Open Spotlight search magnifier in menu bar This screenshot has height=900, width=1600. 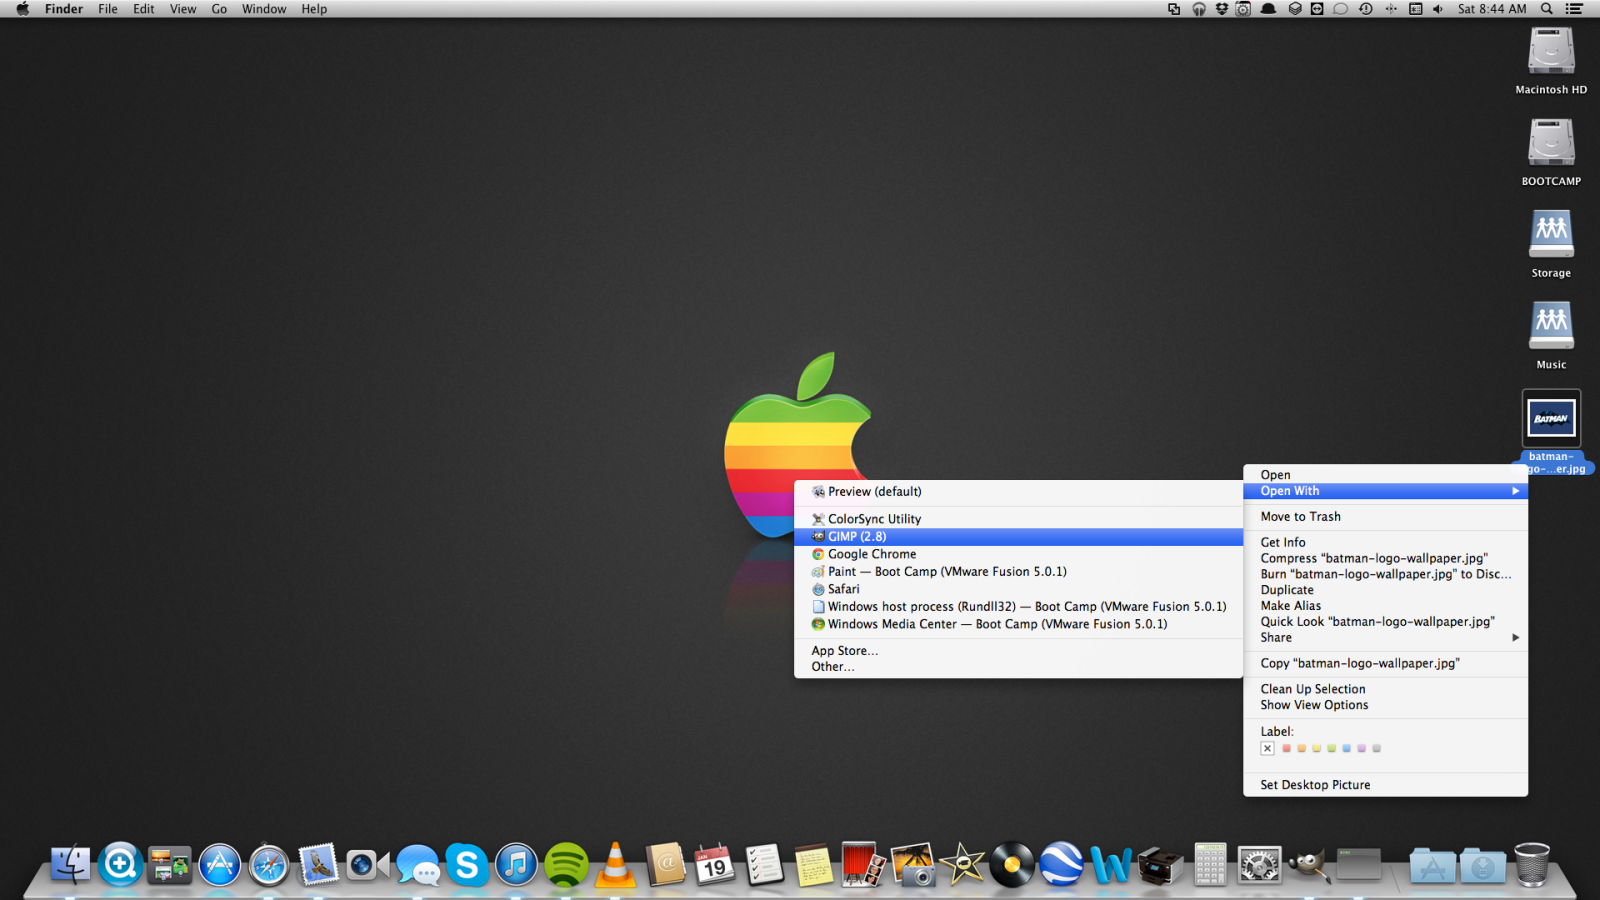[x=1546, y=9]
